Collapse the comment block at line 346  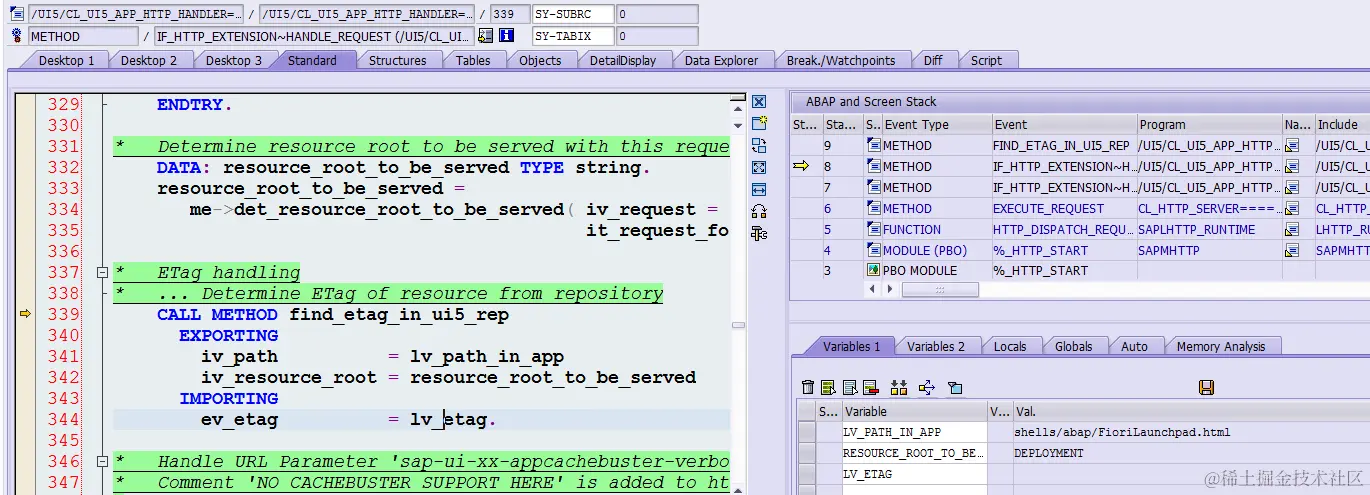pyautogui.click(x=101, y=461)
